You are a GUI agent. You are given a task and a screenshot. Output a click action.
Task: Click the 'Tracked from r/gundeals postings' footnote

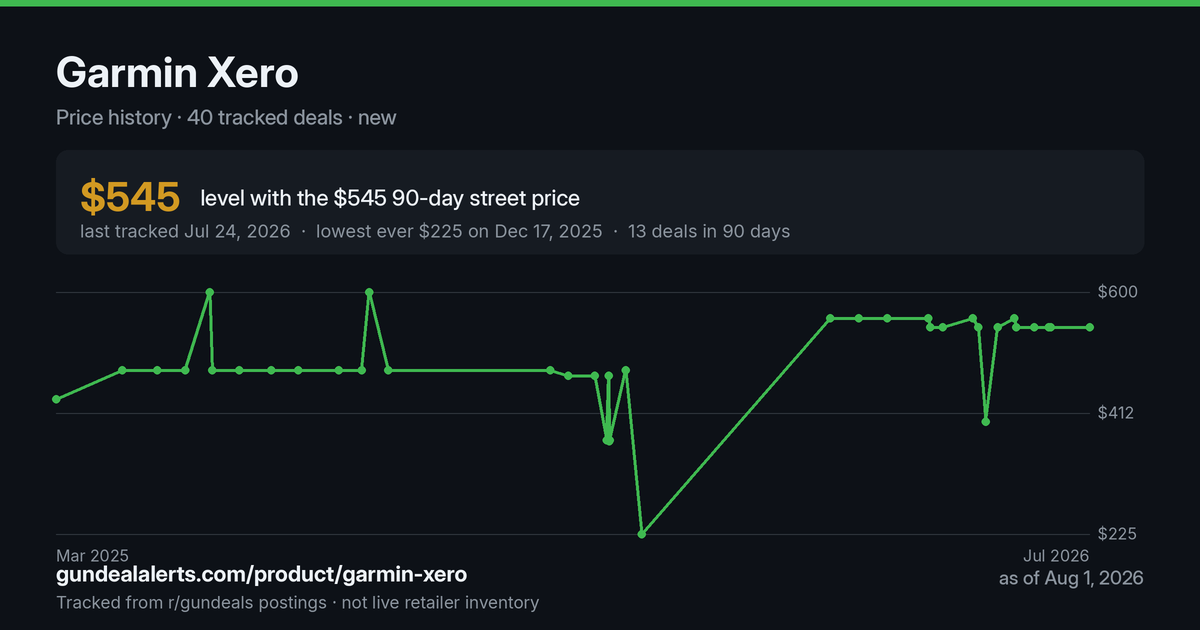click(191, 602)
